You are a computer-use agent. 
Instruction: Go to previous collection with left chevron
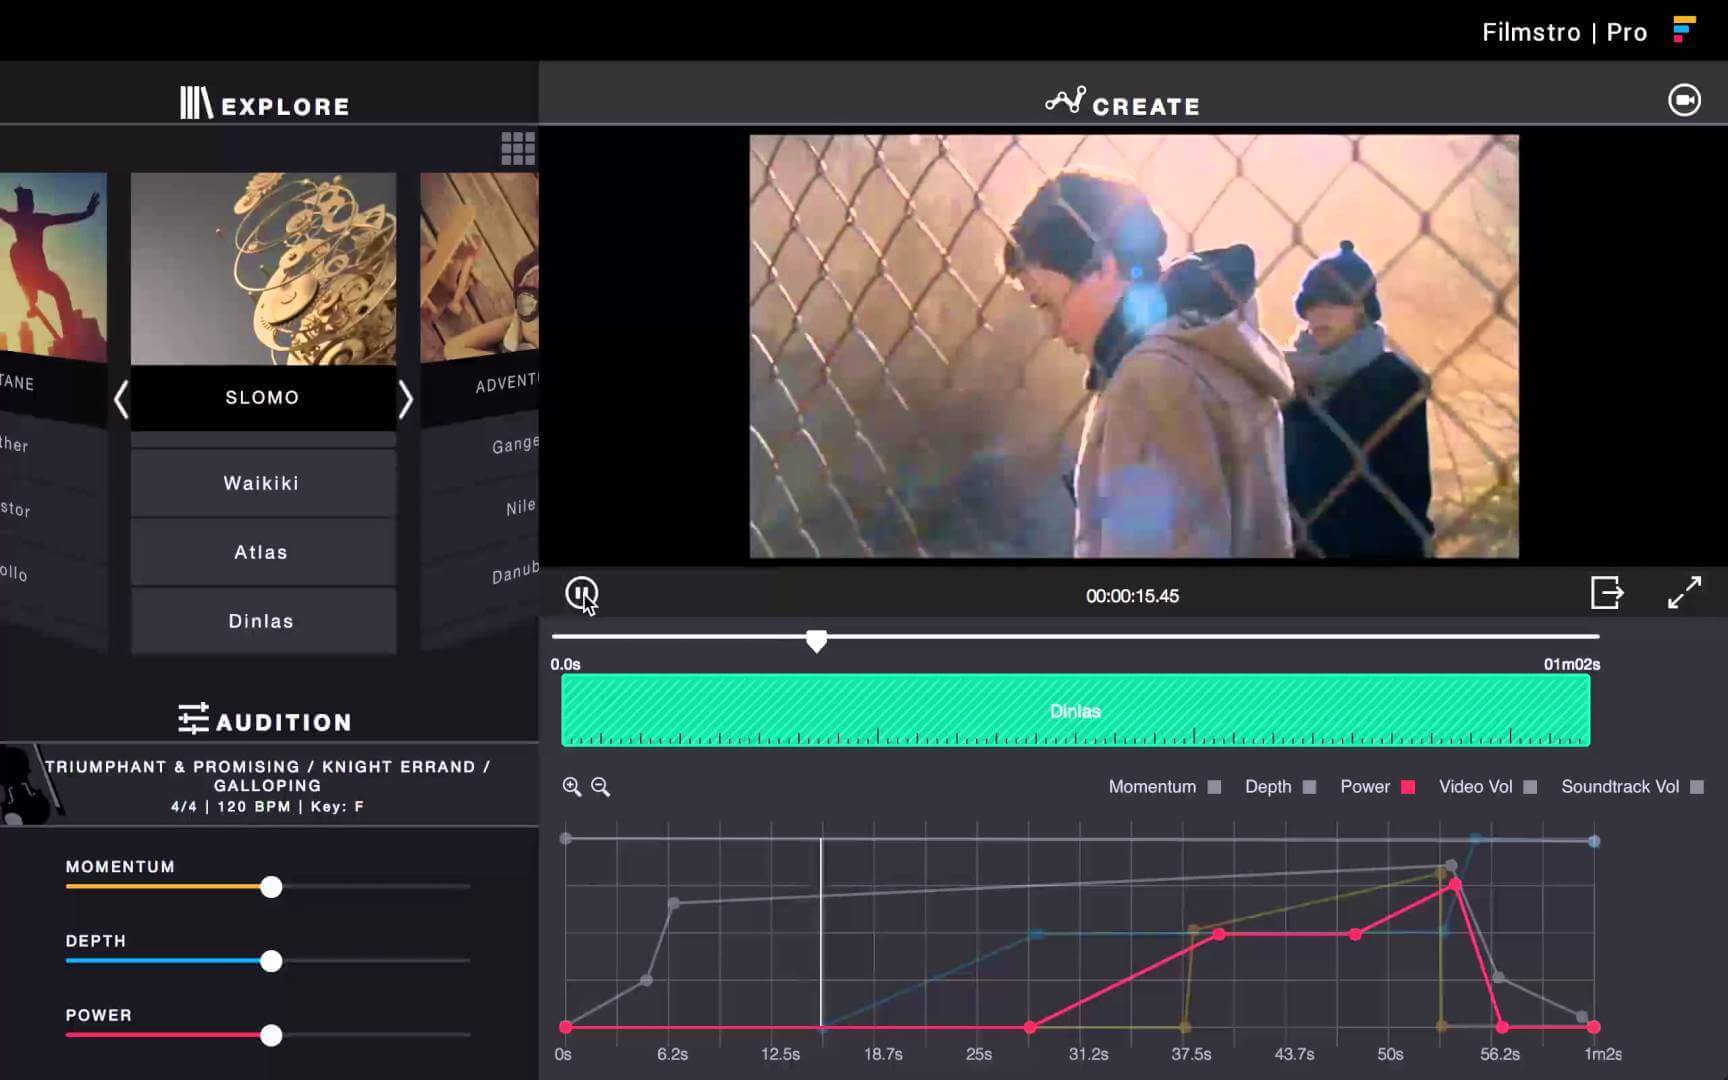tap(121, 400)
